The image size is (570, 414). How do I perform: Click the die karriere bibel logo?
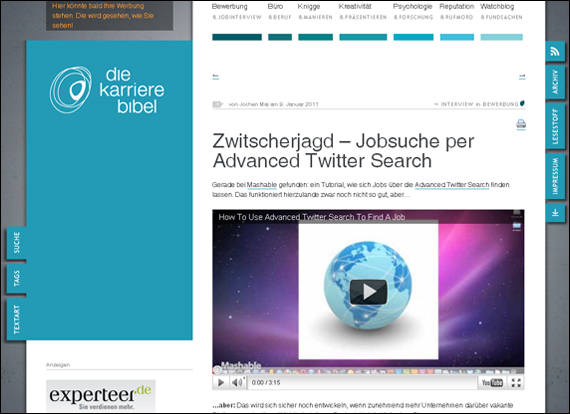pyautogui.click(x=107, y=90)
